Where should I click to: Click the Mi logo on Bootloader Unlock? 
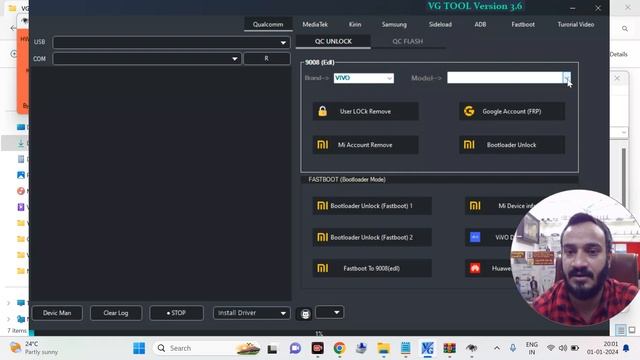coord(469,144)
